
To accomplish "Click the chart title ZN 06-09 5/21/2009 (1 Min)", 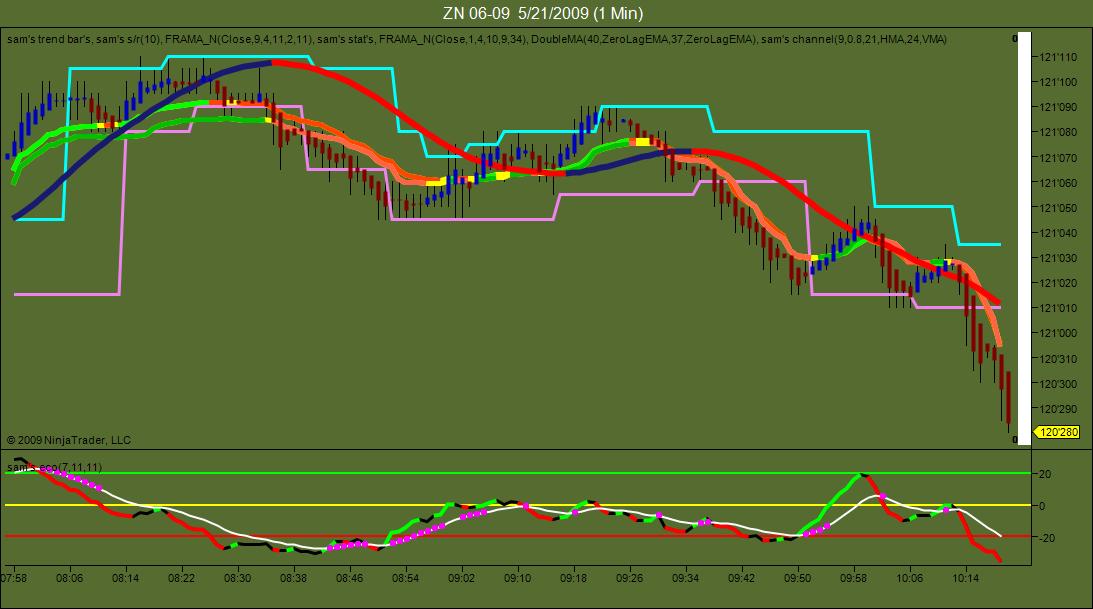I will click(x=542, y=13).
